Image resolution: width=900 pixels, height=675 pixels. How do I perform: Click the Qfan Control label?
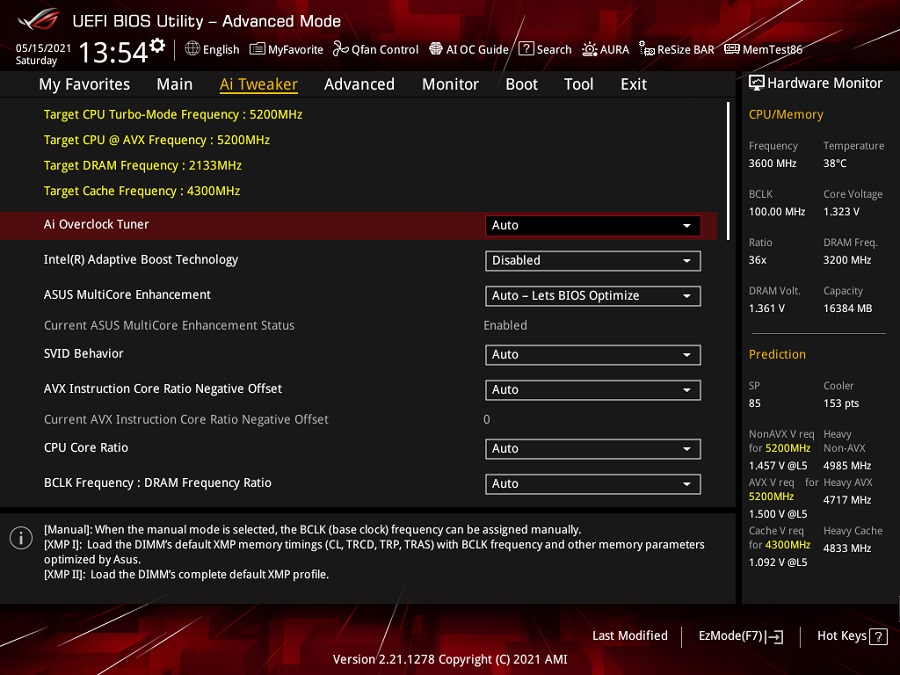(x=385, y=50)
